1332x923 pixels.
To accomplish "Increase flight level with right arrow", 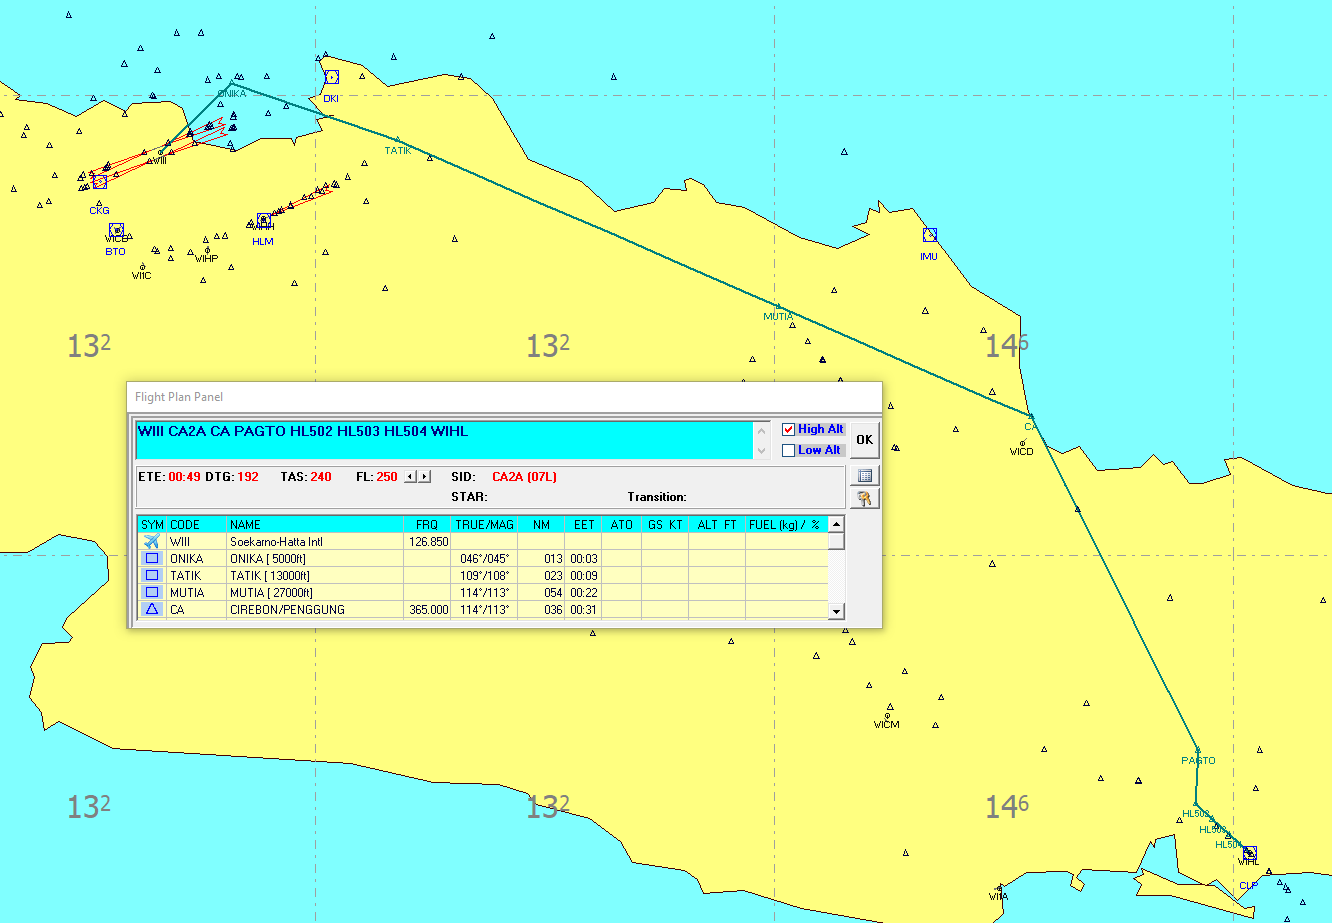I will [425, 477].
